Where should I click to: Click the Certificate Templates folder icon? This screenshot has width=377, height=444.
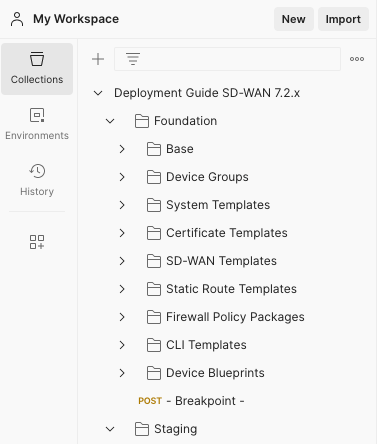tap(154, 233)
